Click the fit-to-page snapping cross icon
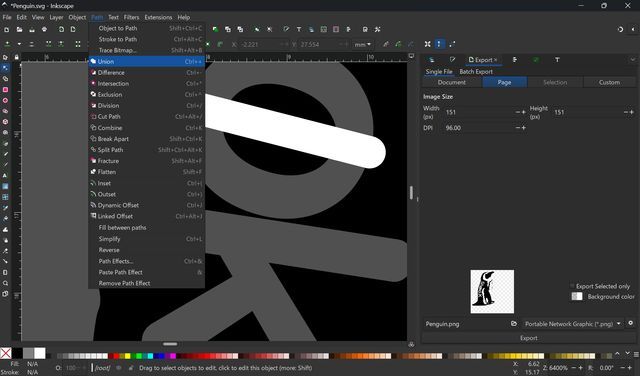The image size is (640, 376). click(427, 44)
